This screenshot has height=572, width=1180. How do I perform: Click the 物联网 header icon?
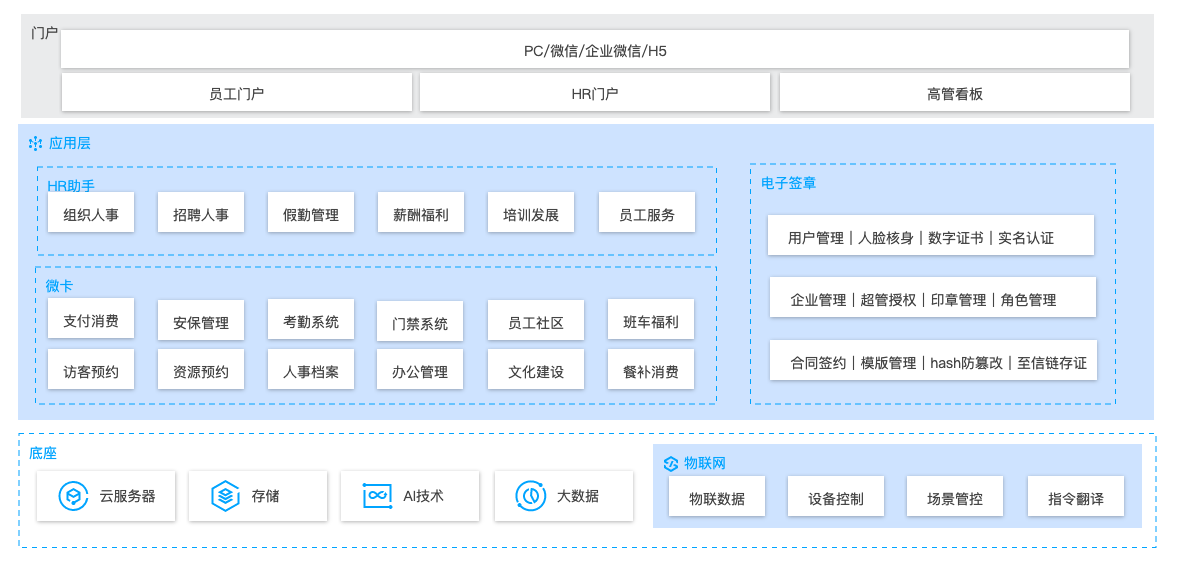[x=671, y=463]
